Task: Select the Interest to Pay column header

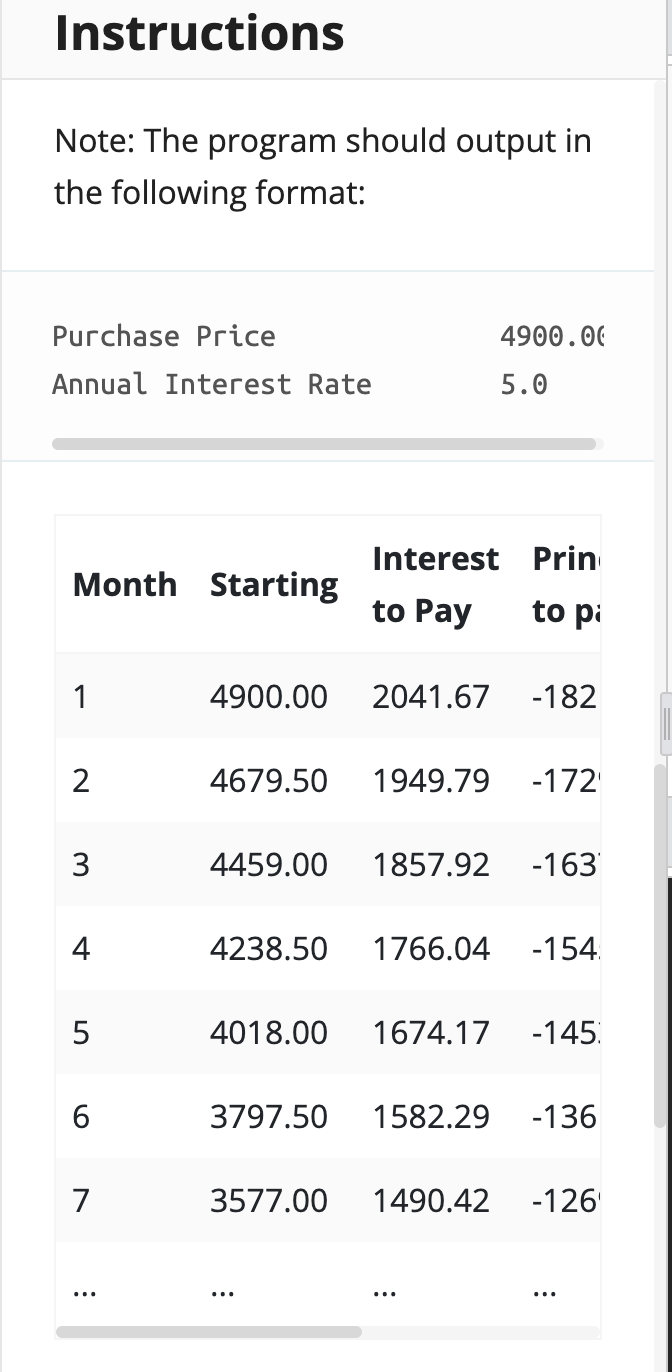Action: point(436,584)
